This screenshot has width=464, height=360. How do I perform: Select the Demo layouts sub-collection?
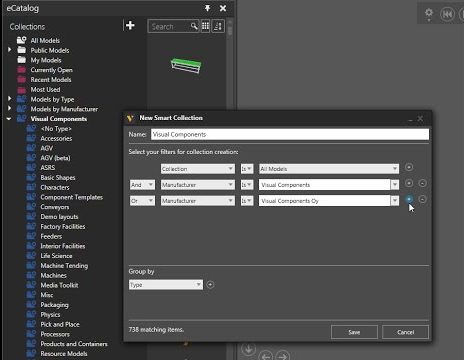tap(59, 217)
